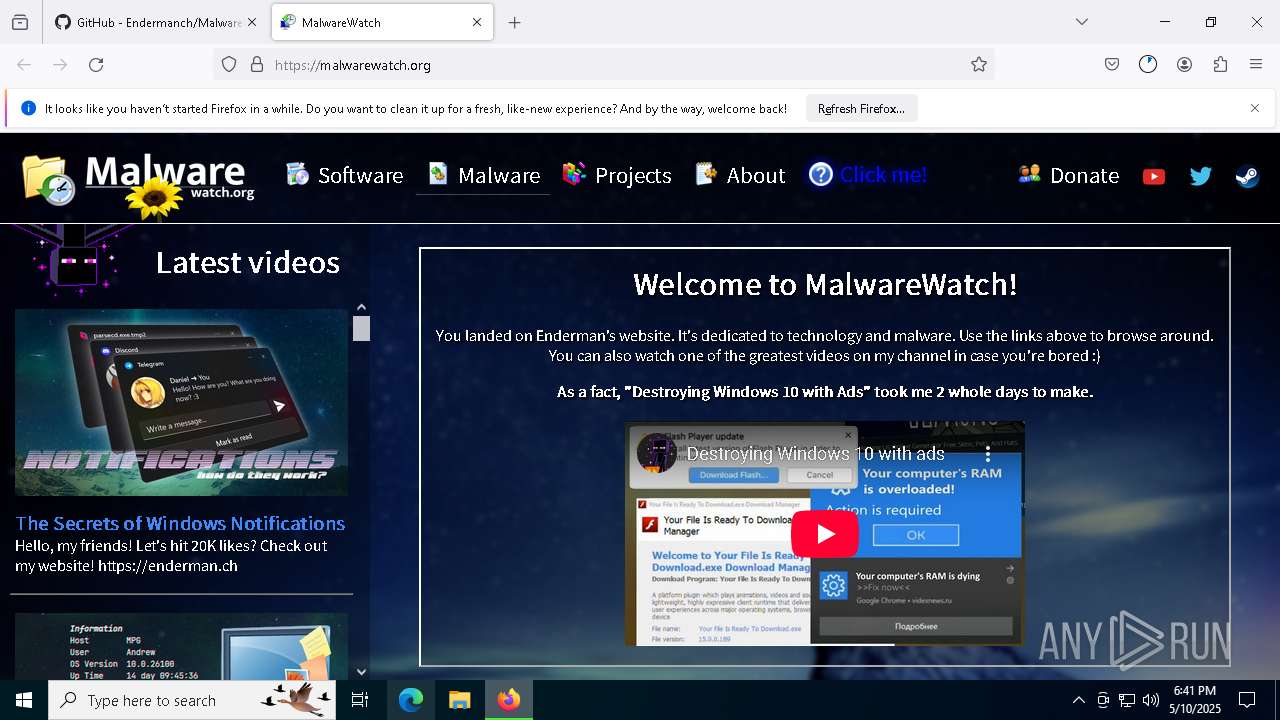Open the taskbar clock and date
This screenshot has width=1280, height=720.
1194,700
